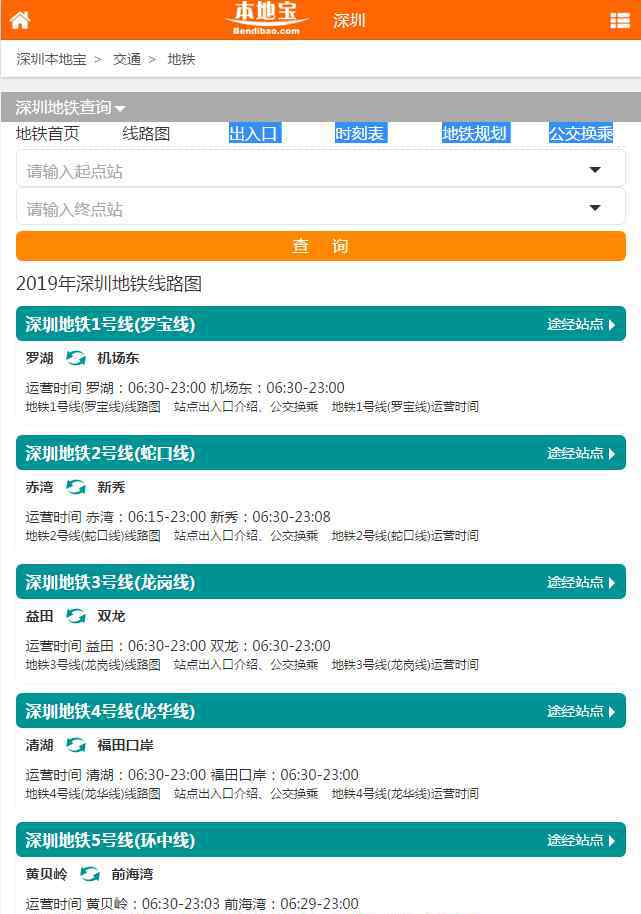This screenshot has width=641, height=914.
Task: Open 地铁规划 tab
Action: 476,133
